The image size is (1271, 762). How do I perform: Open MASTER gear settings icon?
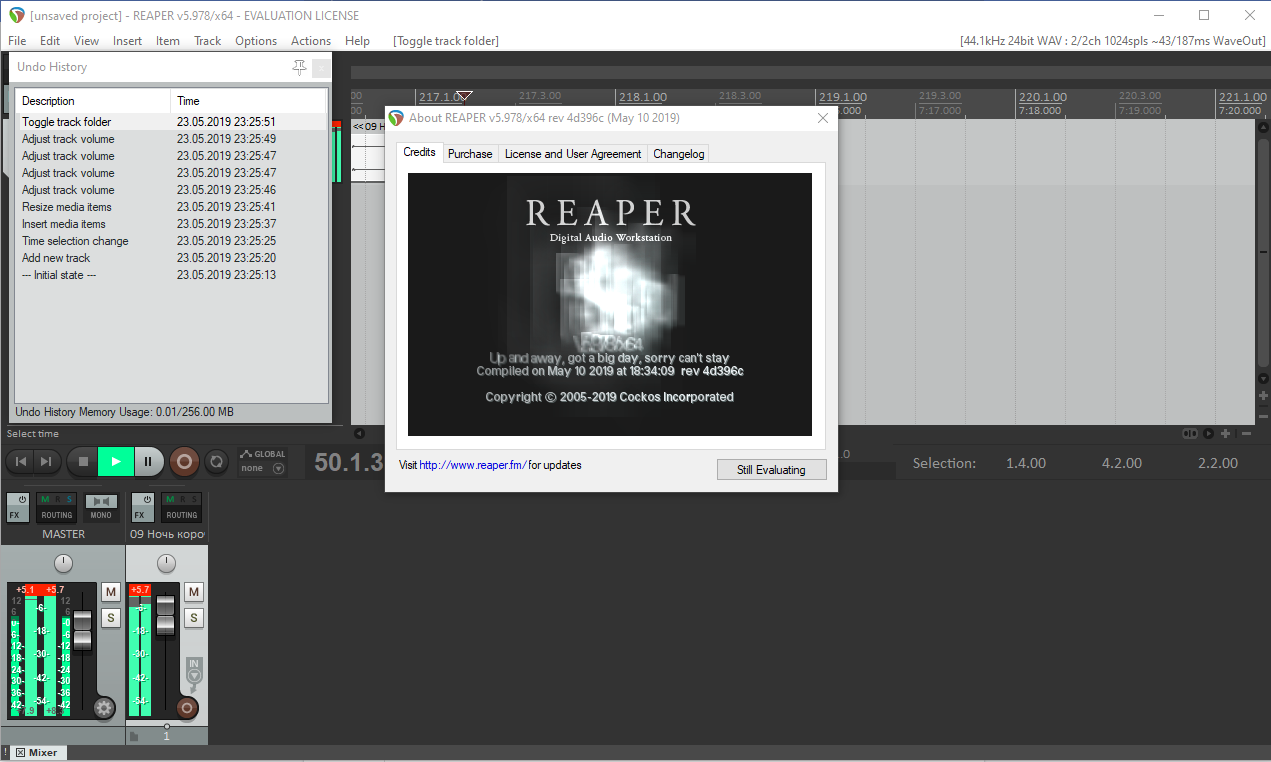click(x=104, y=708)
